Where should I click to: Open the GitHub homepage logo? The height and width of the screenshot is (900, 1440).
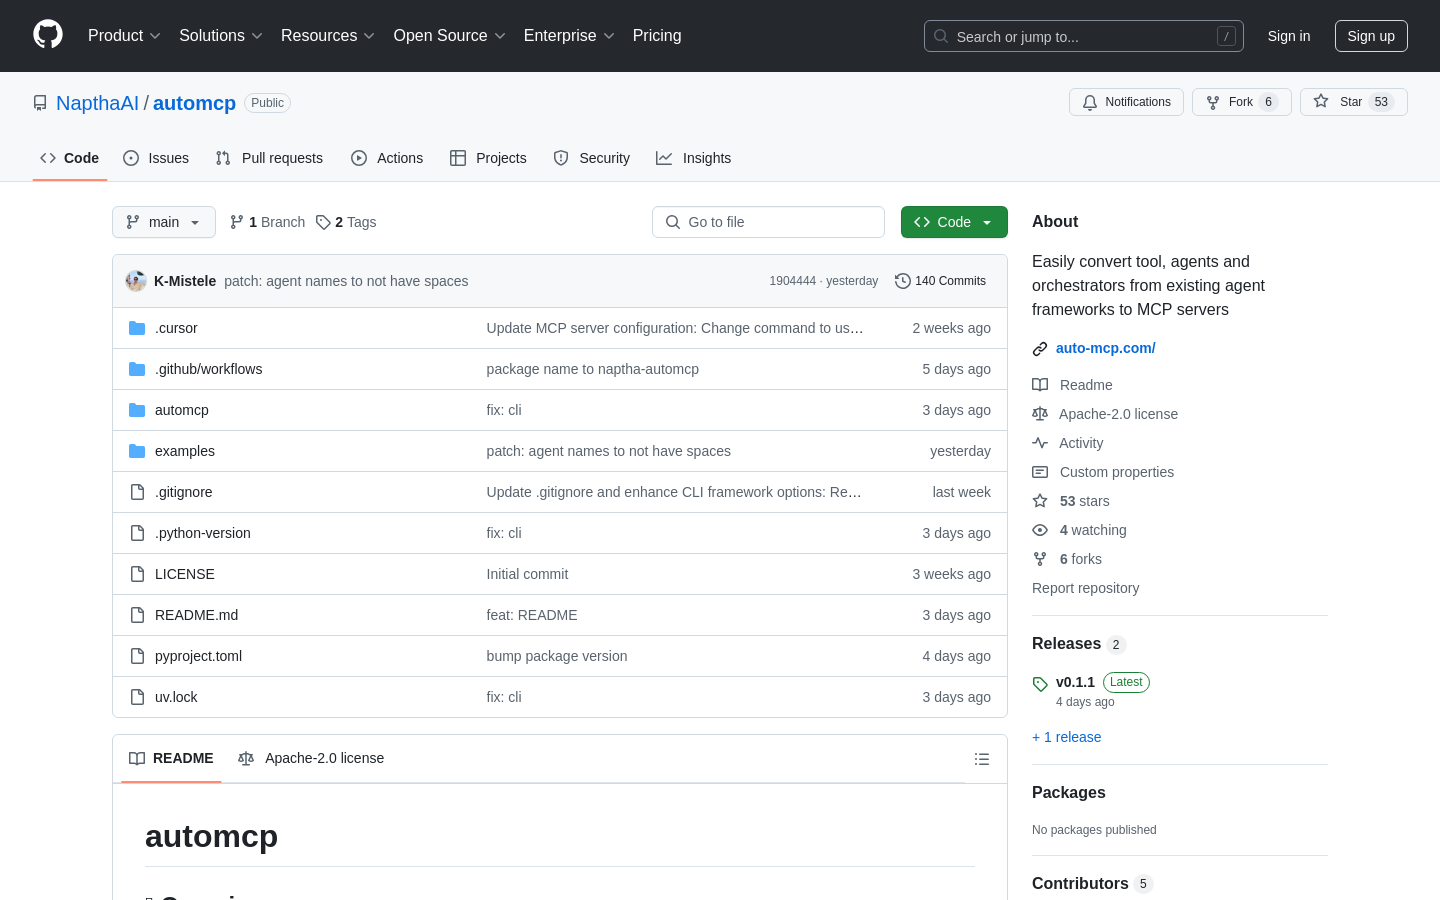[48, 35]
